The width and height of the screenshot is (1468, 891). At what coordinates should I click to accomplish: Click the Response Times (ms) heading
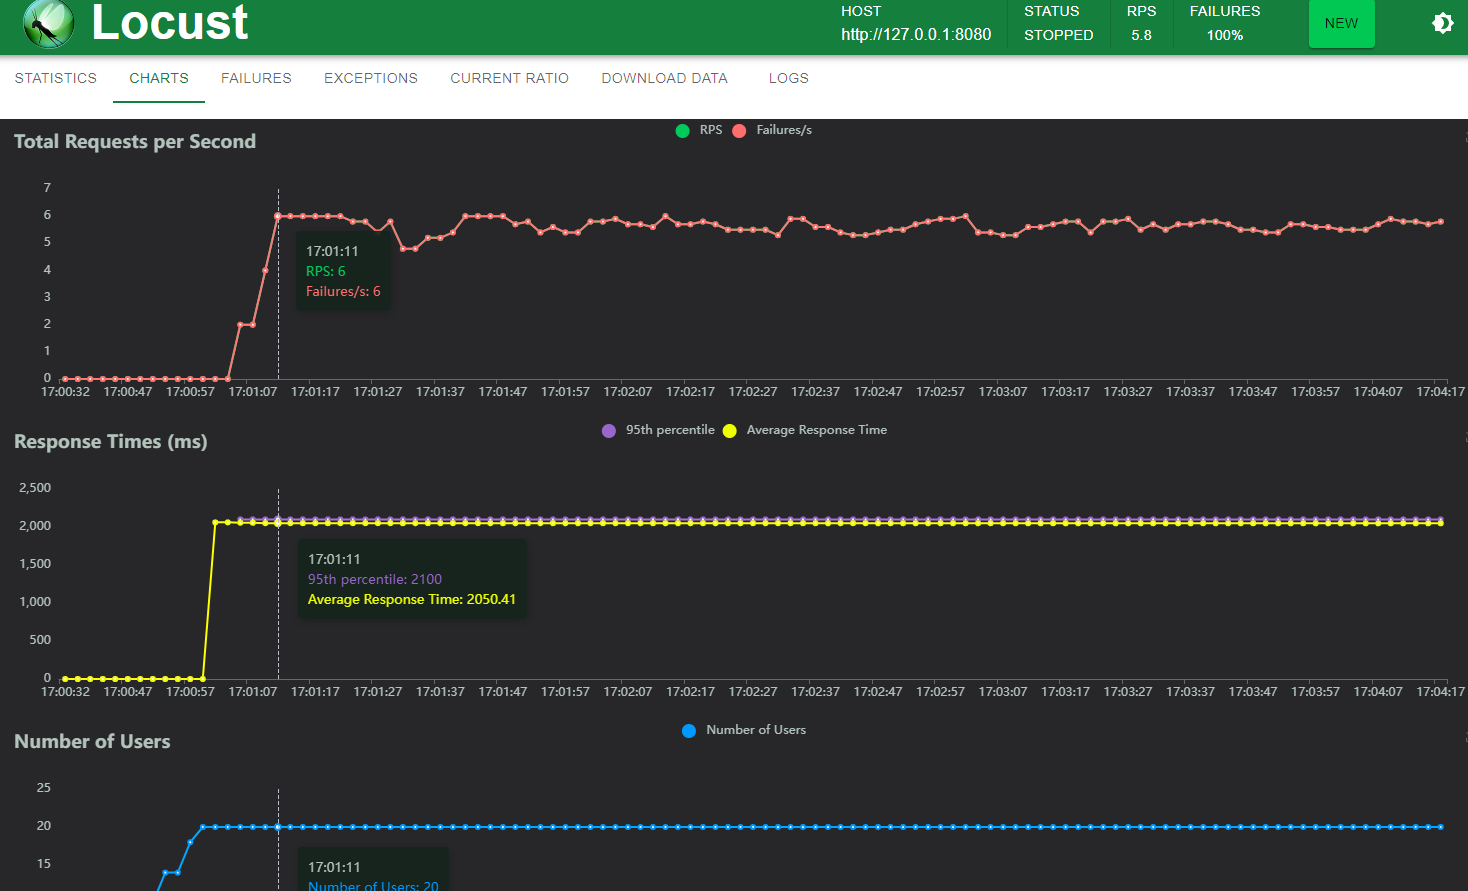coord(111,441)
